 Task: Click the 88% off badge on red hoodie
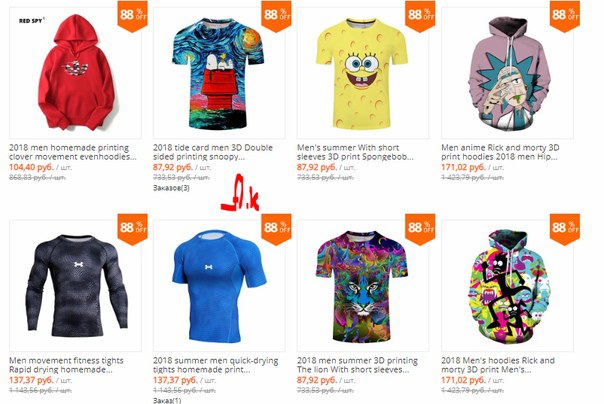coord(133,16)
